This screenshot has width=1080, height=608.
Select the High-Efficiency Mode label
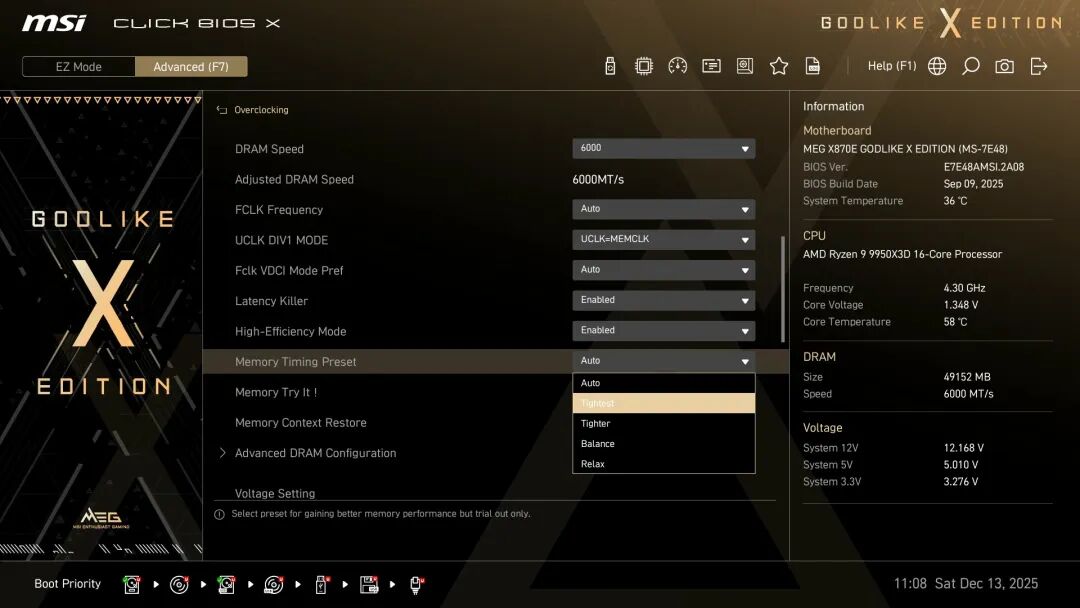click(290, 331)
